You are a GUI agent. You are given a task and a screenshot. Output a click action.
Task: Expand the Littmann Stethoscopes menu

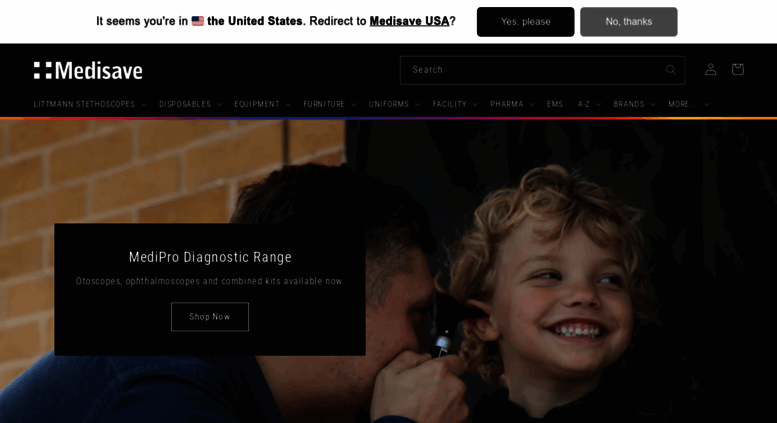tap(90, 104)
